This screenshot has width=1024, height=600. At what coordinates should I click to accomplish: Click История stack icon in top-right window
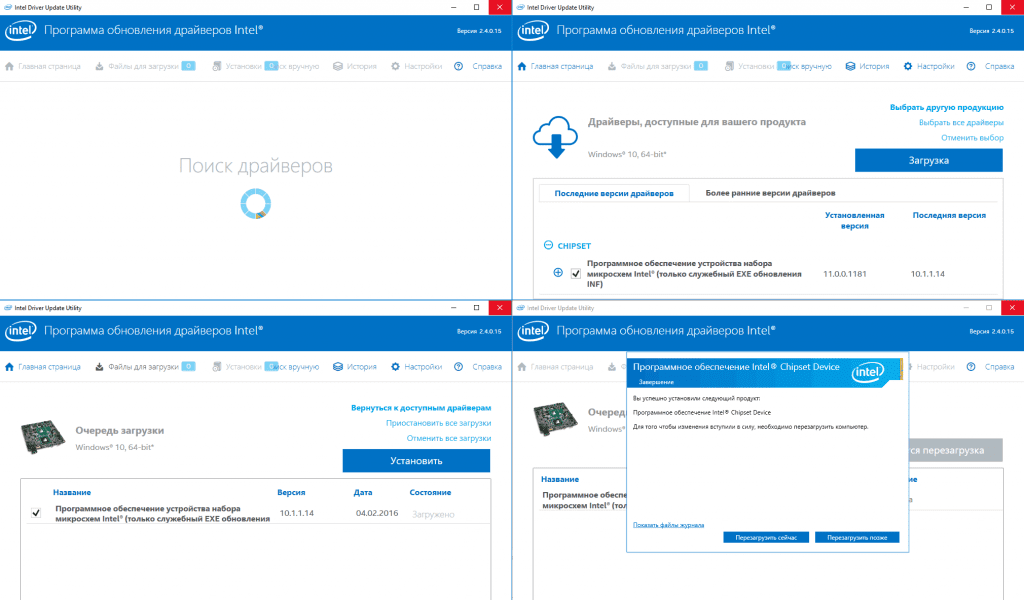tap(850, 66)
